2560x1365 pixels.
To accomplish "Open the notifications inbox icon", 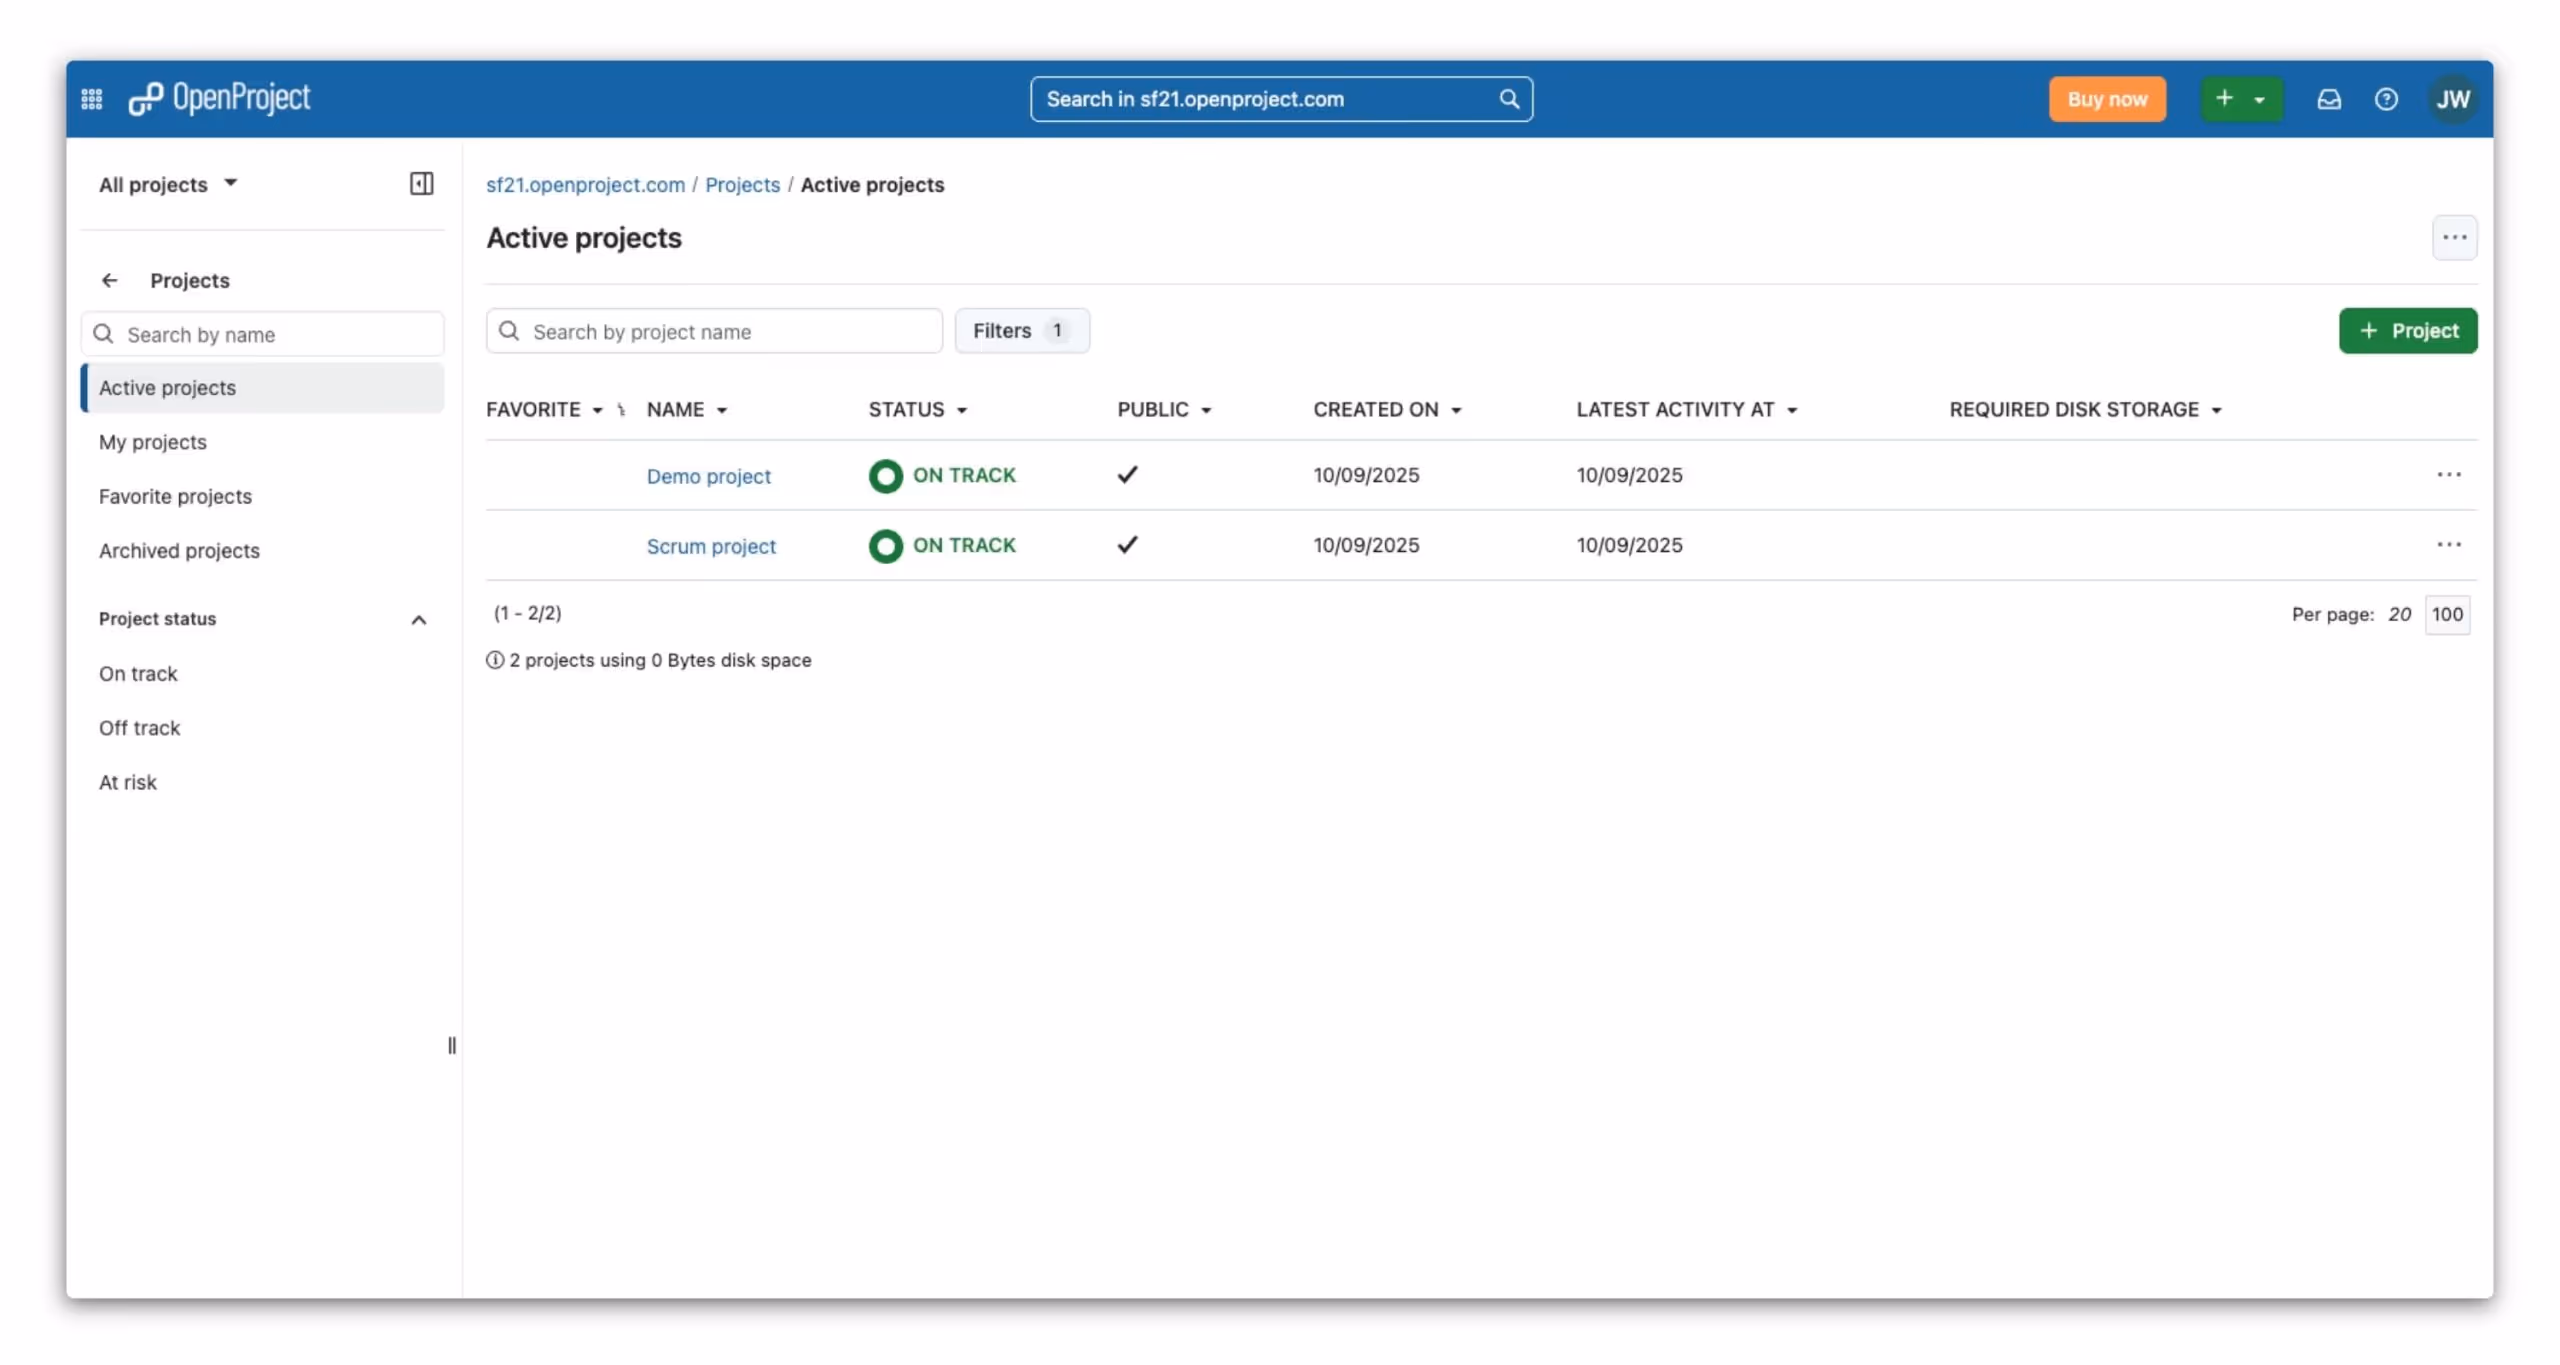I will click(2329, 99).
